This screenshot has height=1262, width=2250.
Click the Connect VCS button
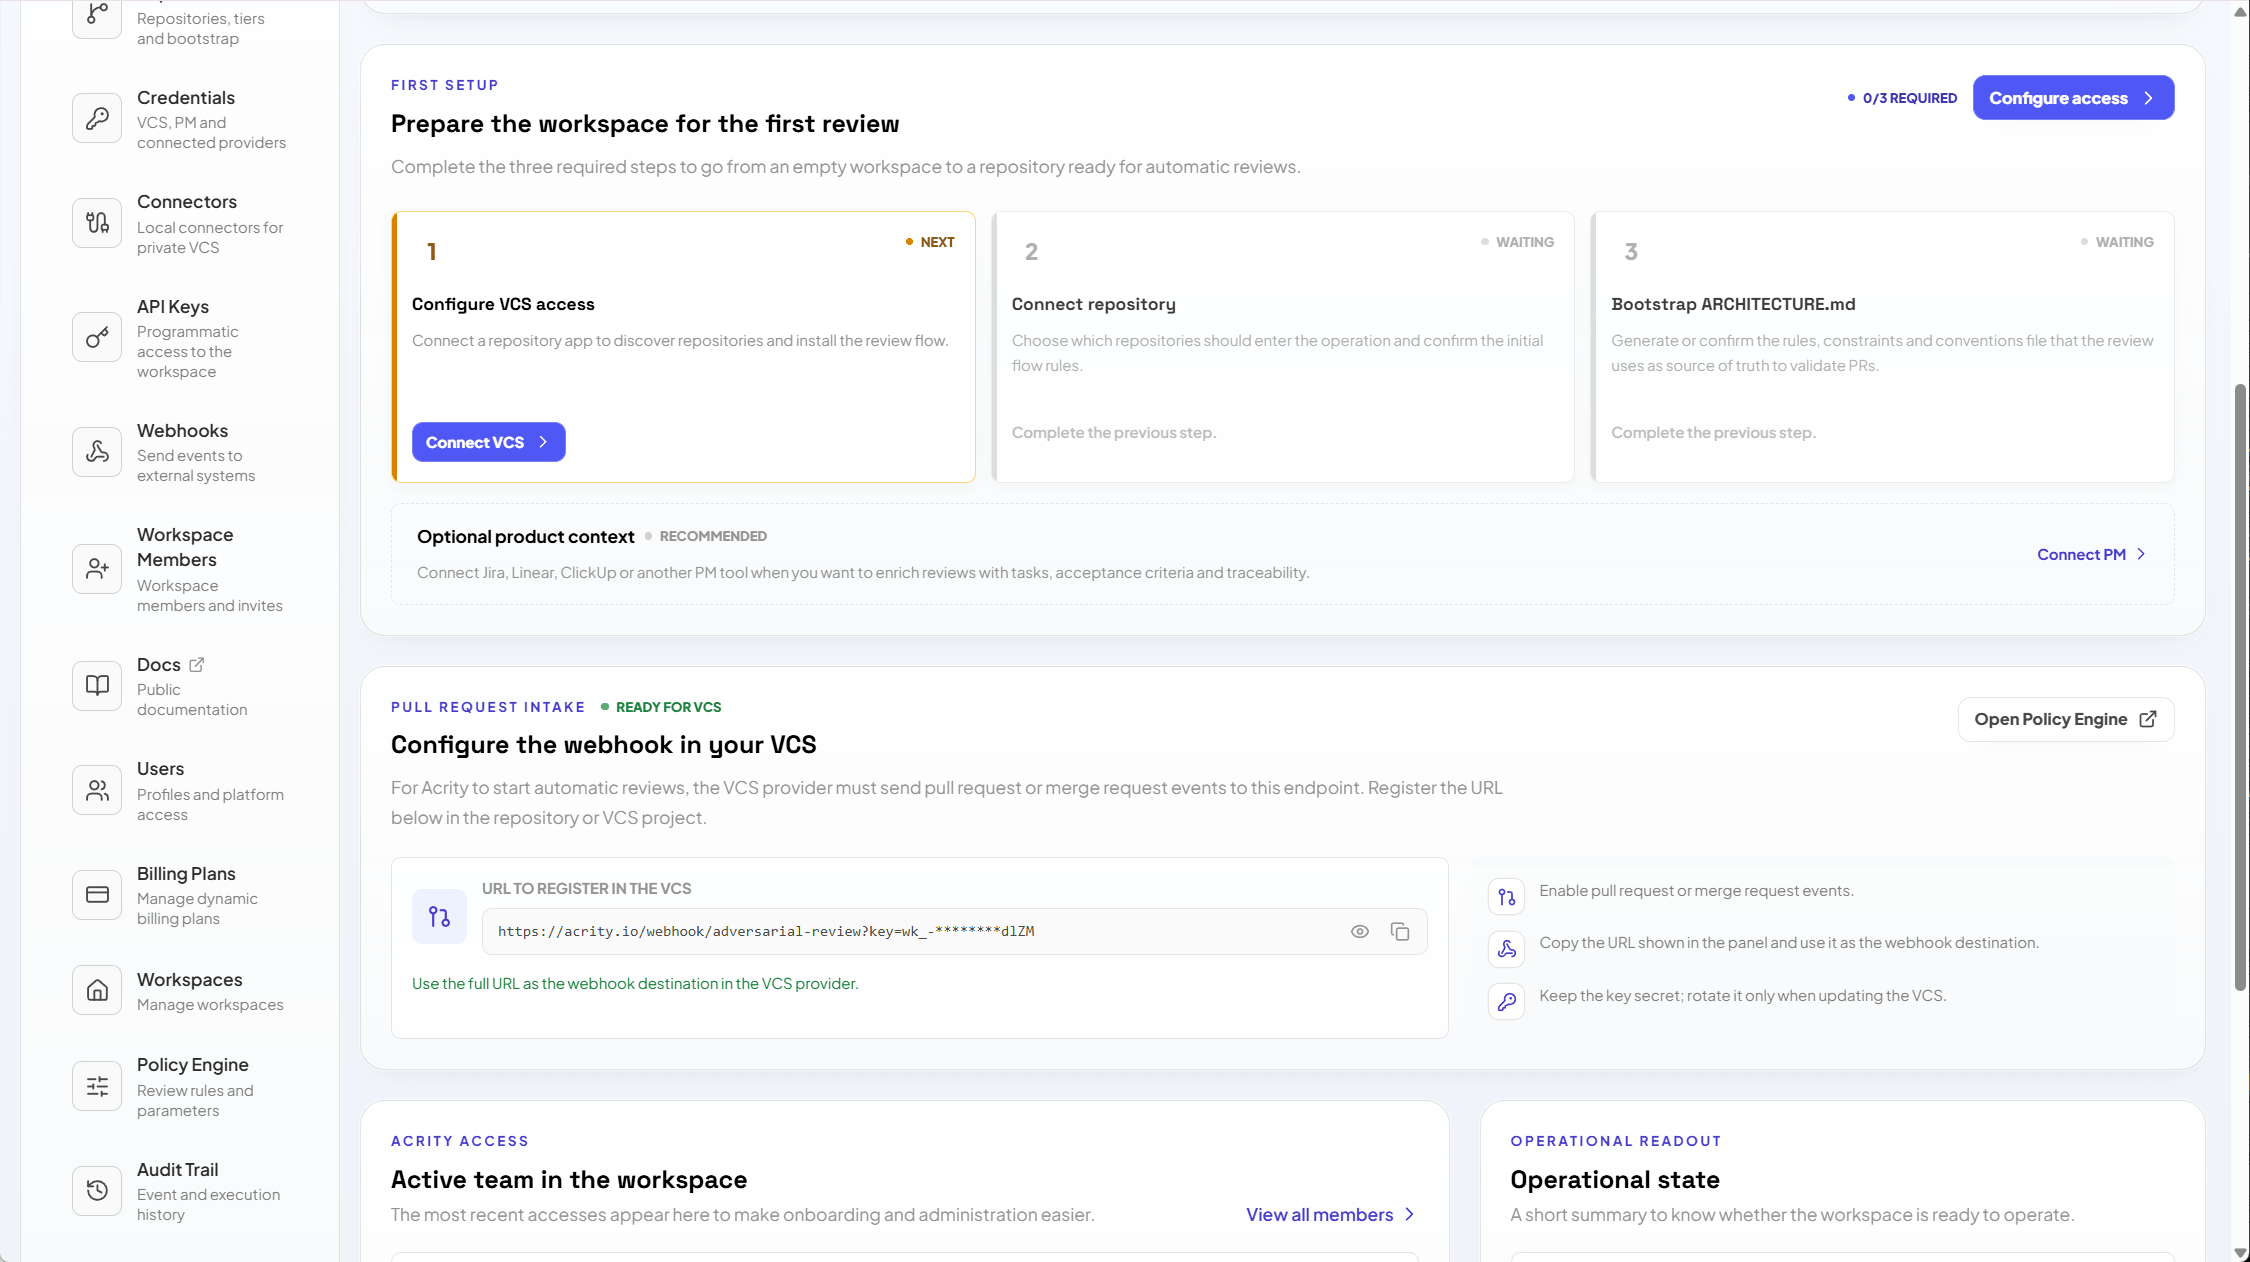pyautogui.click(x=488, y=442)
